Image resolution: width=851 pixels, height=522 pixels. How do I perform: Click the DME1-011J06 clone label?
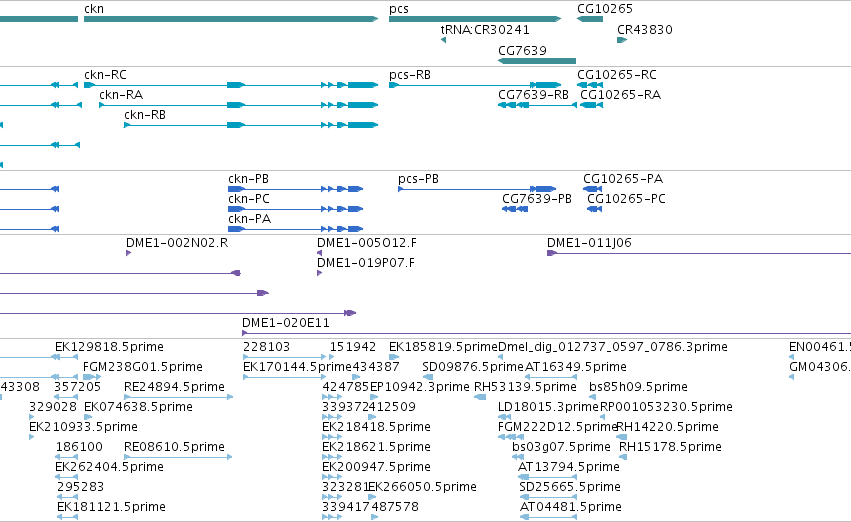point(589,243)
